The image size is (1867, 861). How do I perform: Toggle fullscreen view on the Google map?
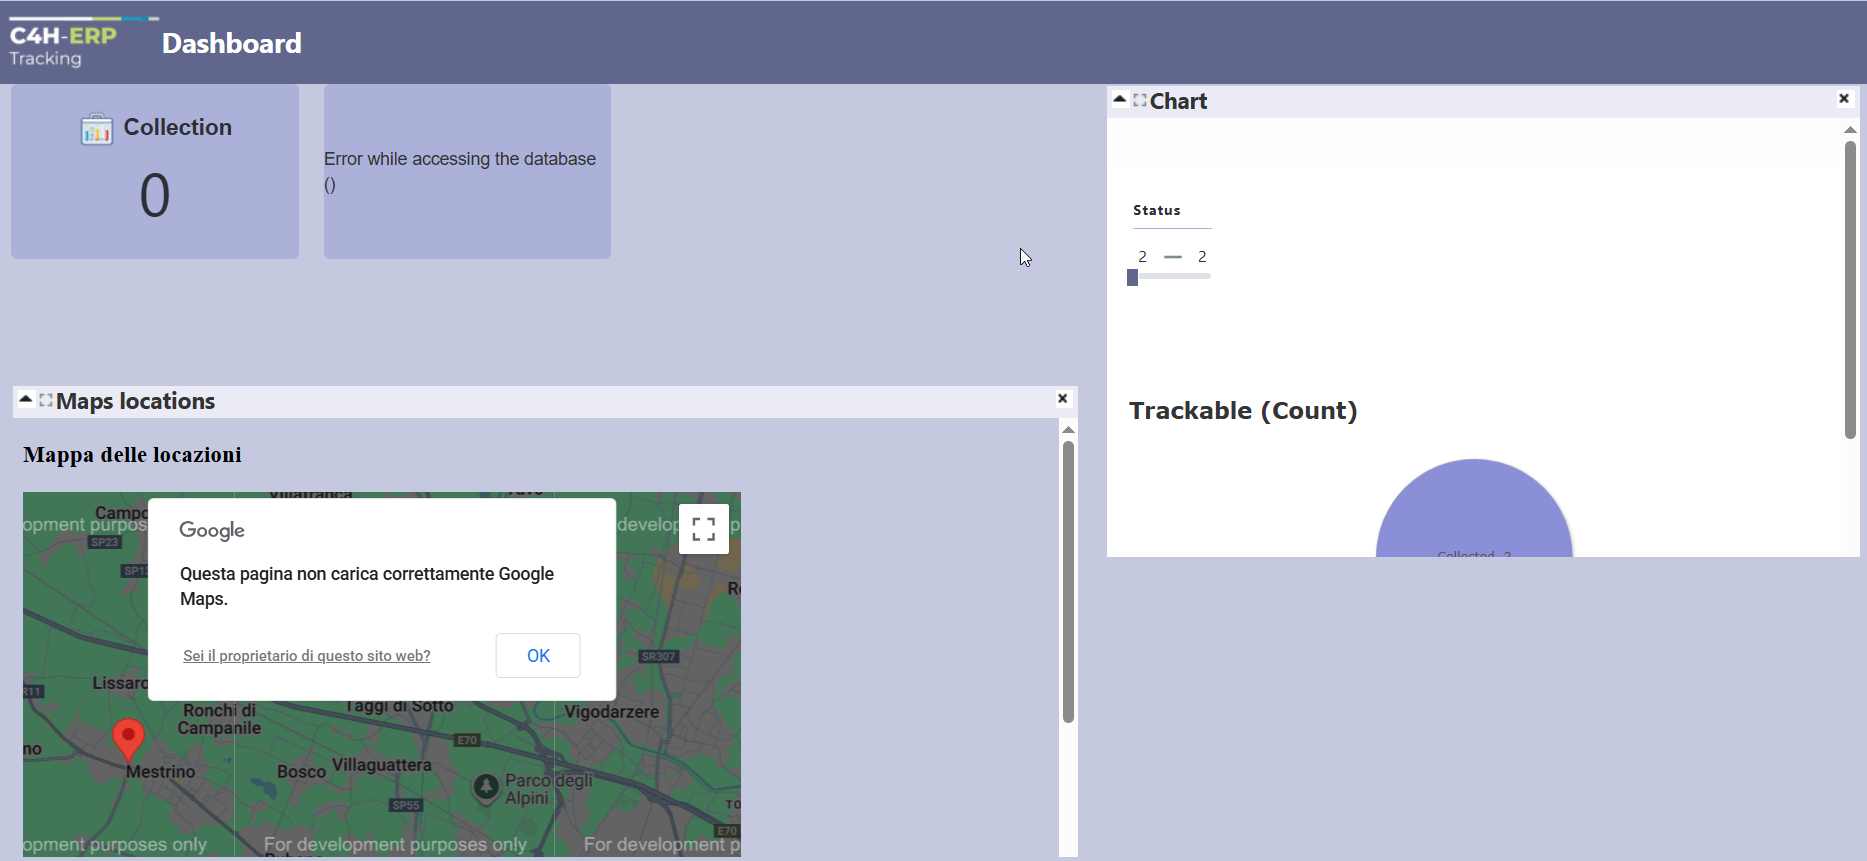pyautogui.click(x=703, y=529)
